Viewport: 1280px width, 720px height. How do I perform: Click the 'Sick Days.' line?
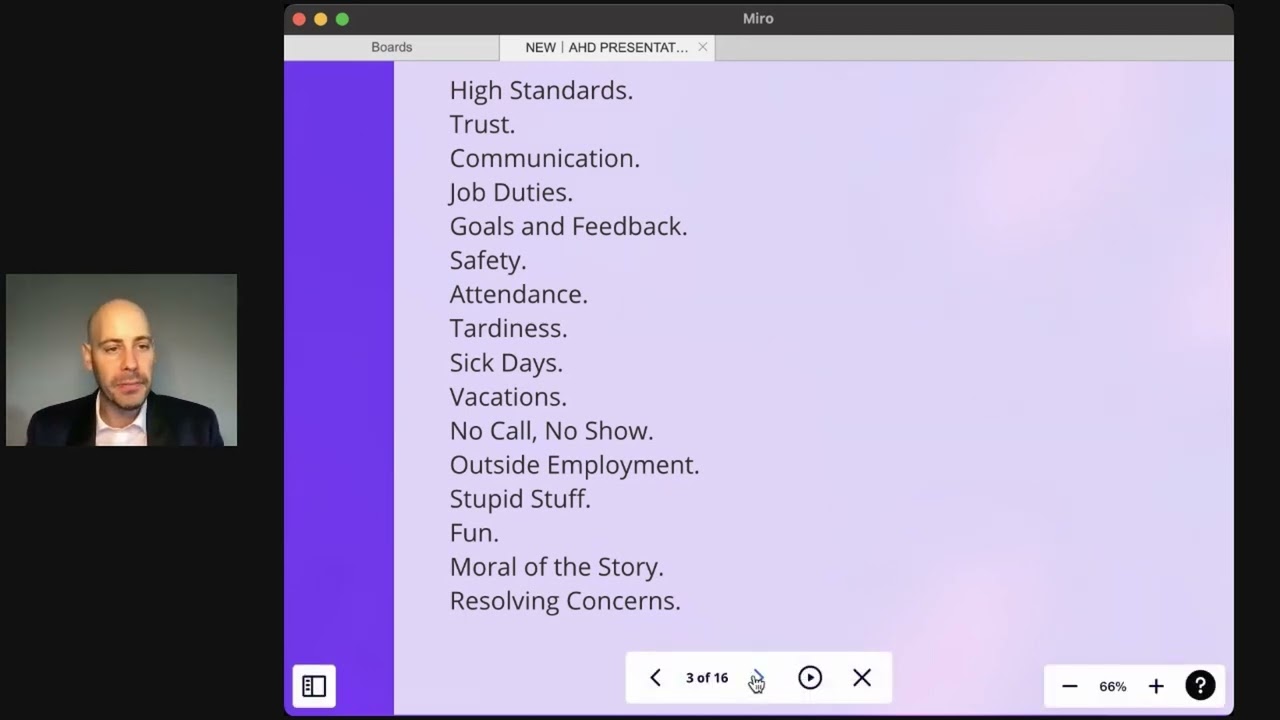[x=506, y=362]
